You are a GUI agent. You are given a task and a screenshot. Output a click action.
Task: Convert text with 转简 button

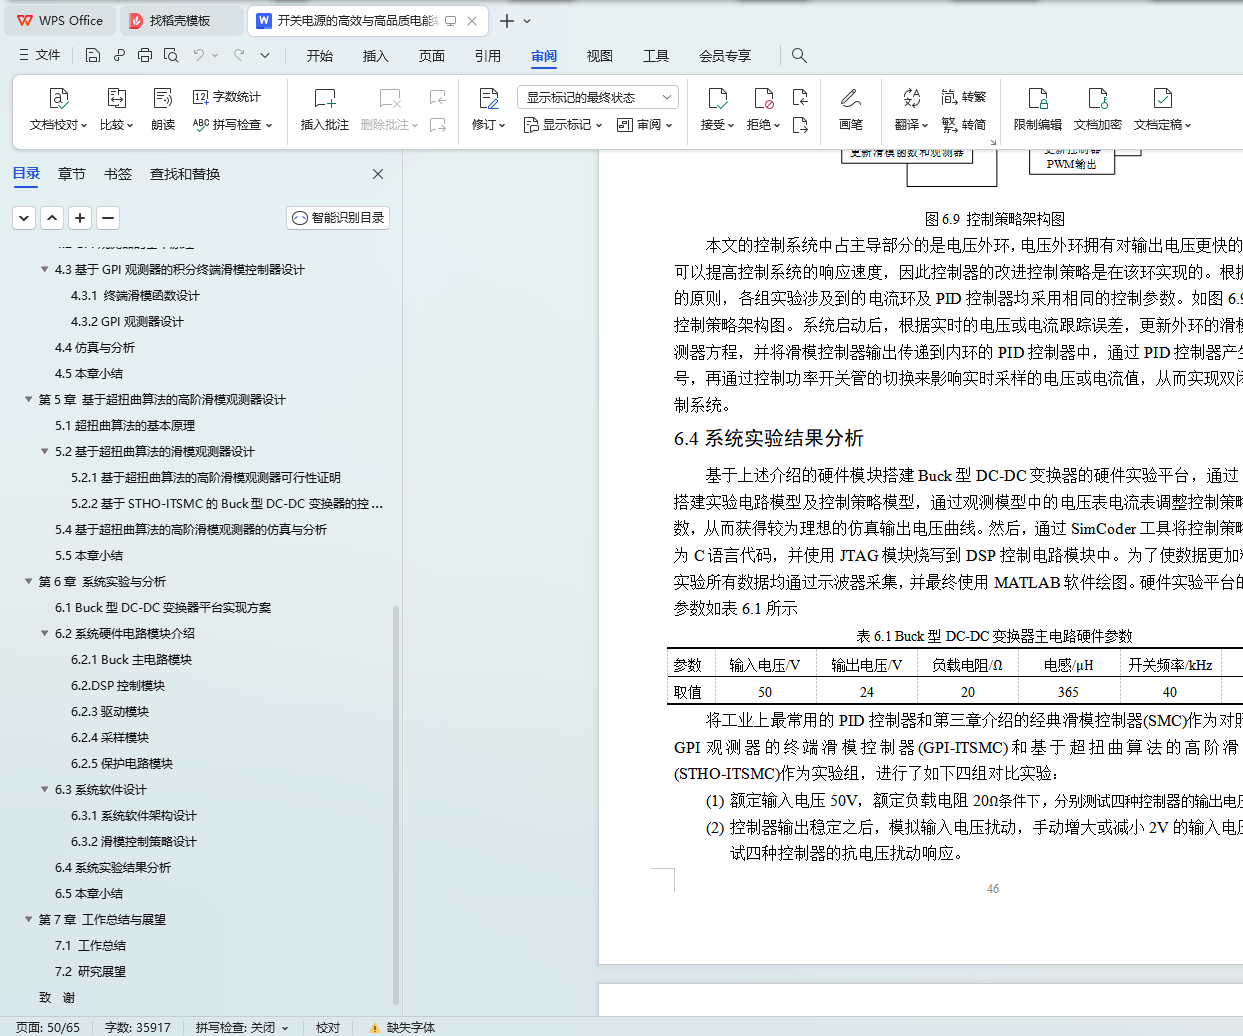click(x=963, y=125)
